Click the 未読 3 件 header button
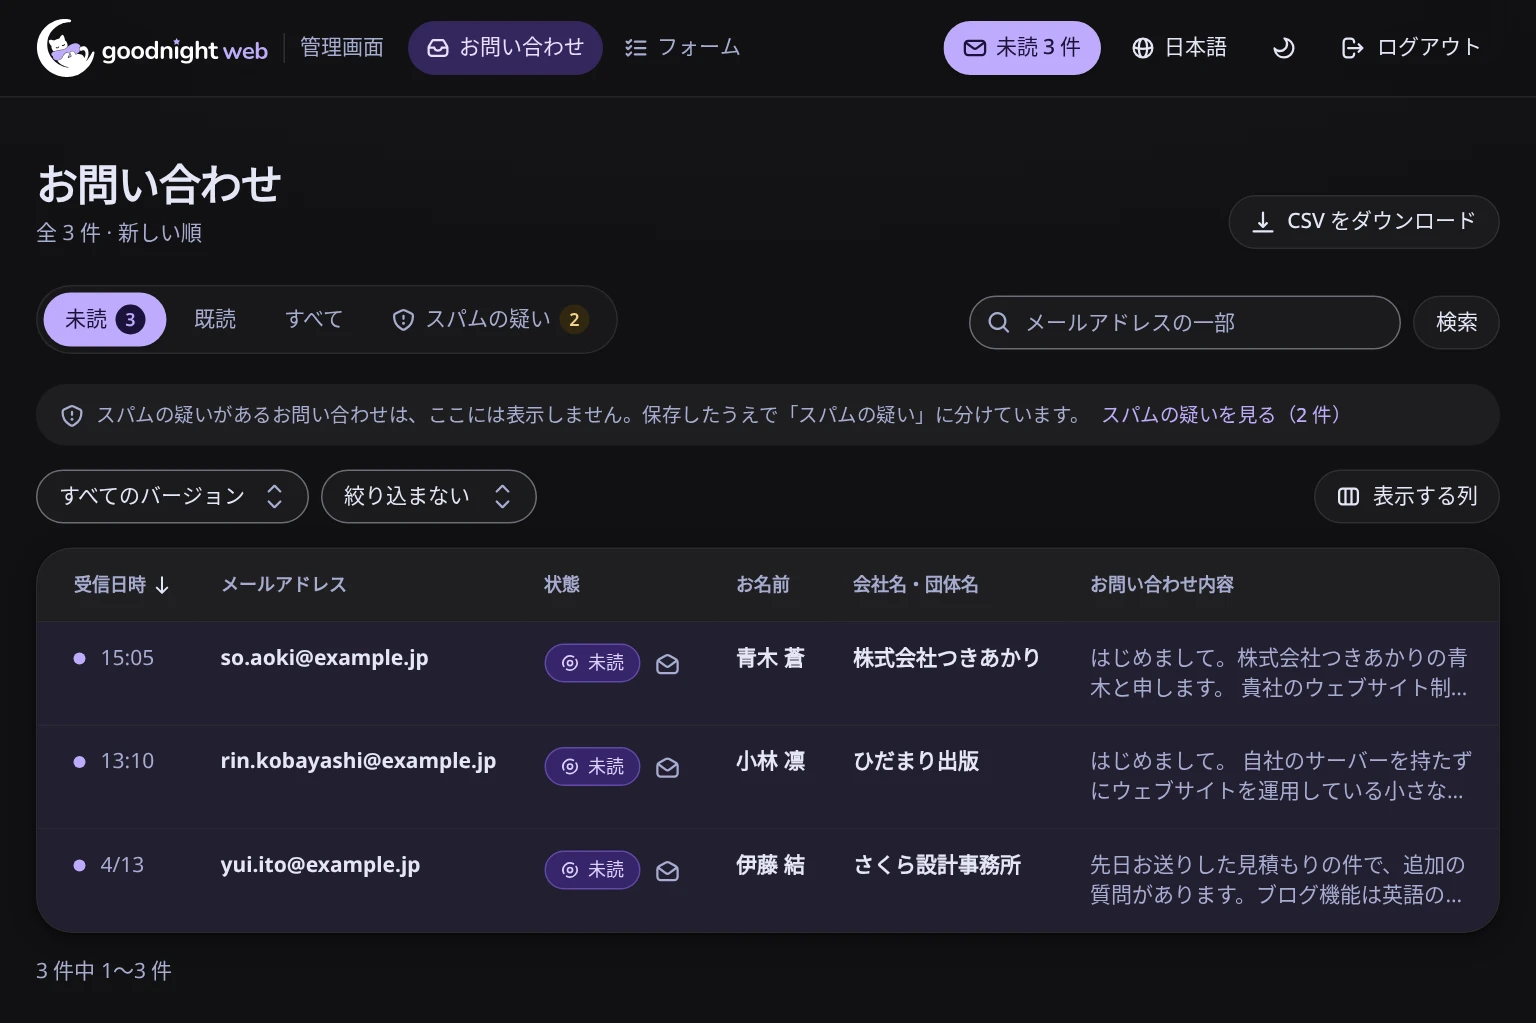 point(1022,48)
